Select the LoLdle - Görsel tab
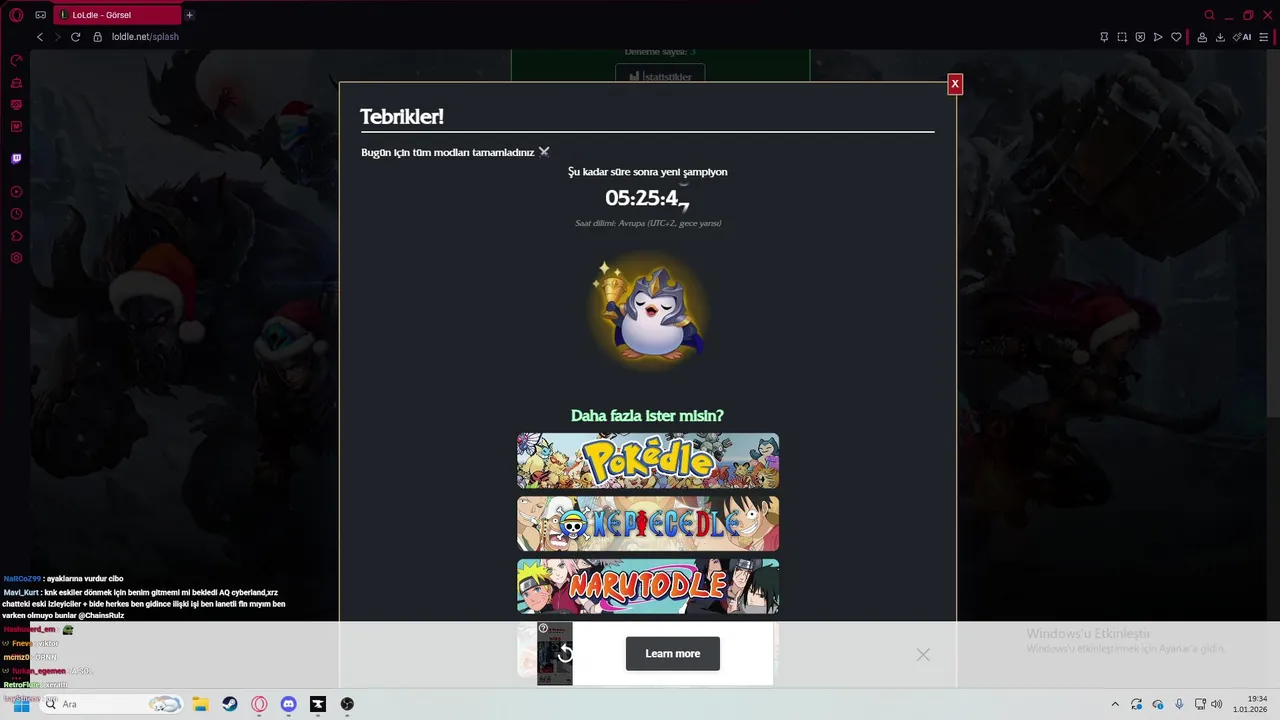Screen dimensions: 1280x720 115,15
